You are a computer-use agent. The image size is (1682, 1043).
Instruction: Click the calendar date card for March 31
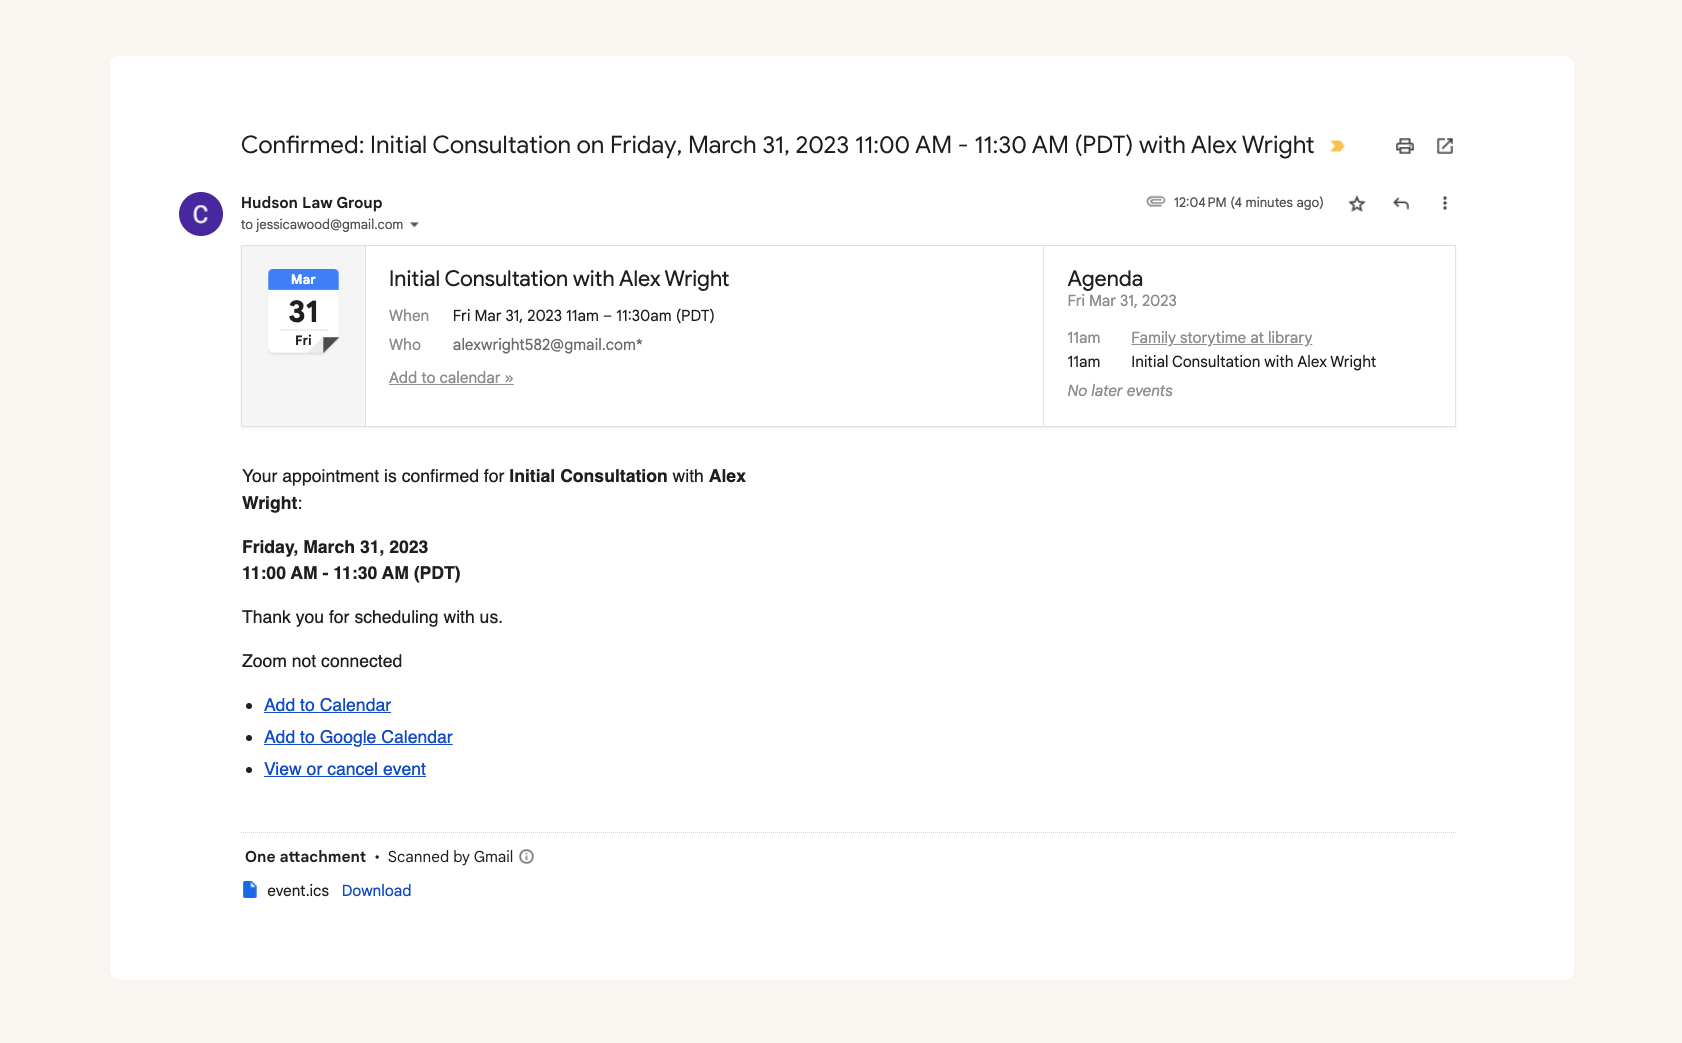[x=303, y=310]
